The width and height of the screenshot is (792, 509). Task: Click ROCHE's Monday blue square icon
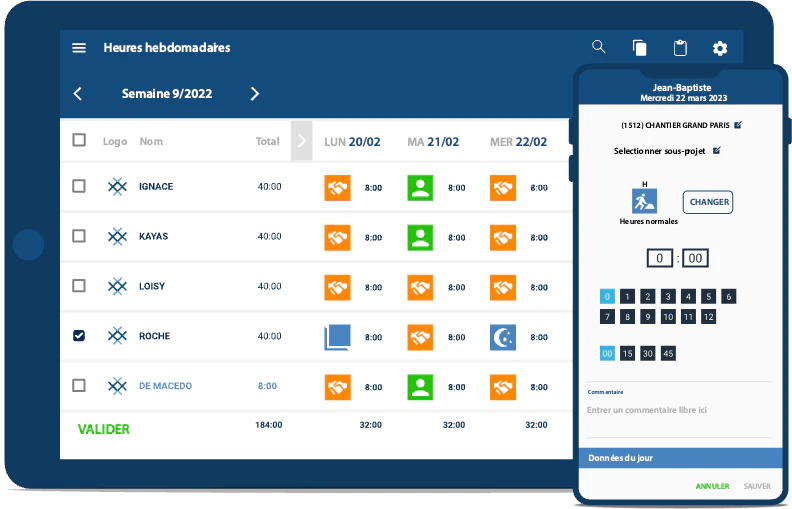[x=337, y=337]
